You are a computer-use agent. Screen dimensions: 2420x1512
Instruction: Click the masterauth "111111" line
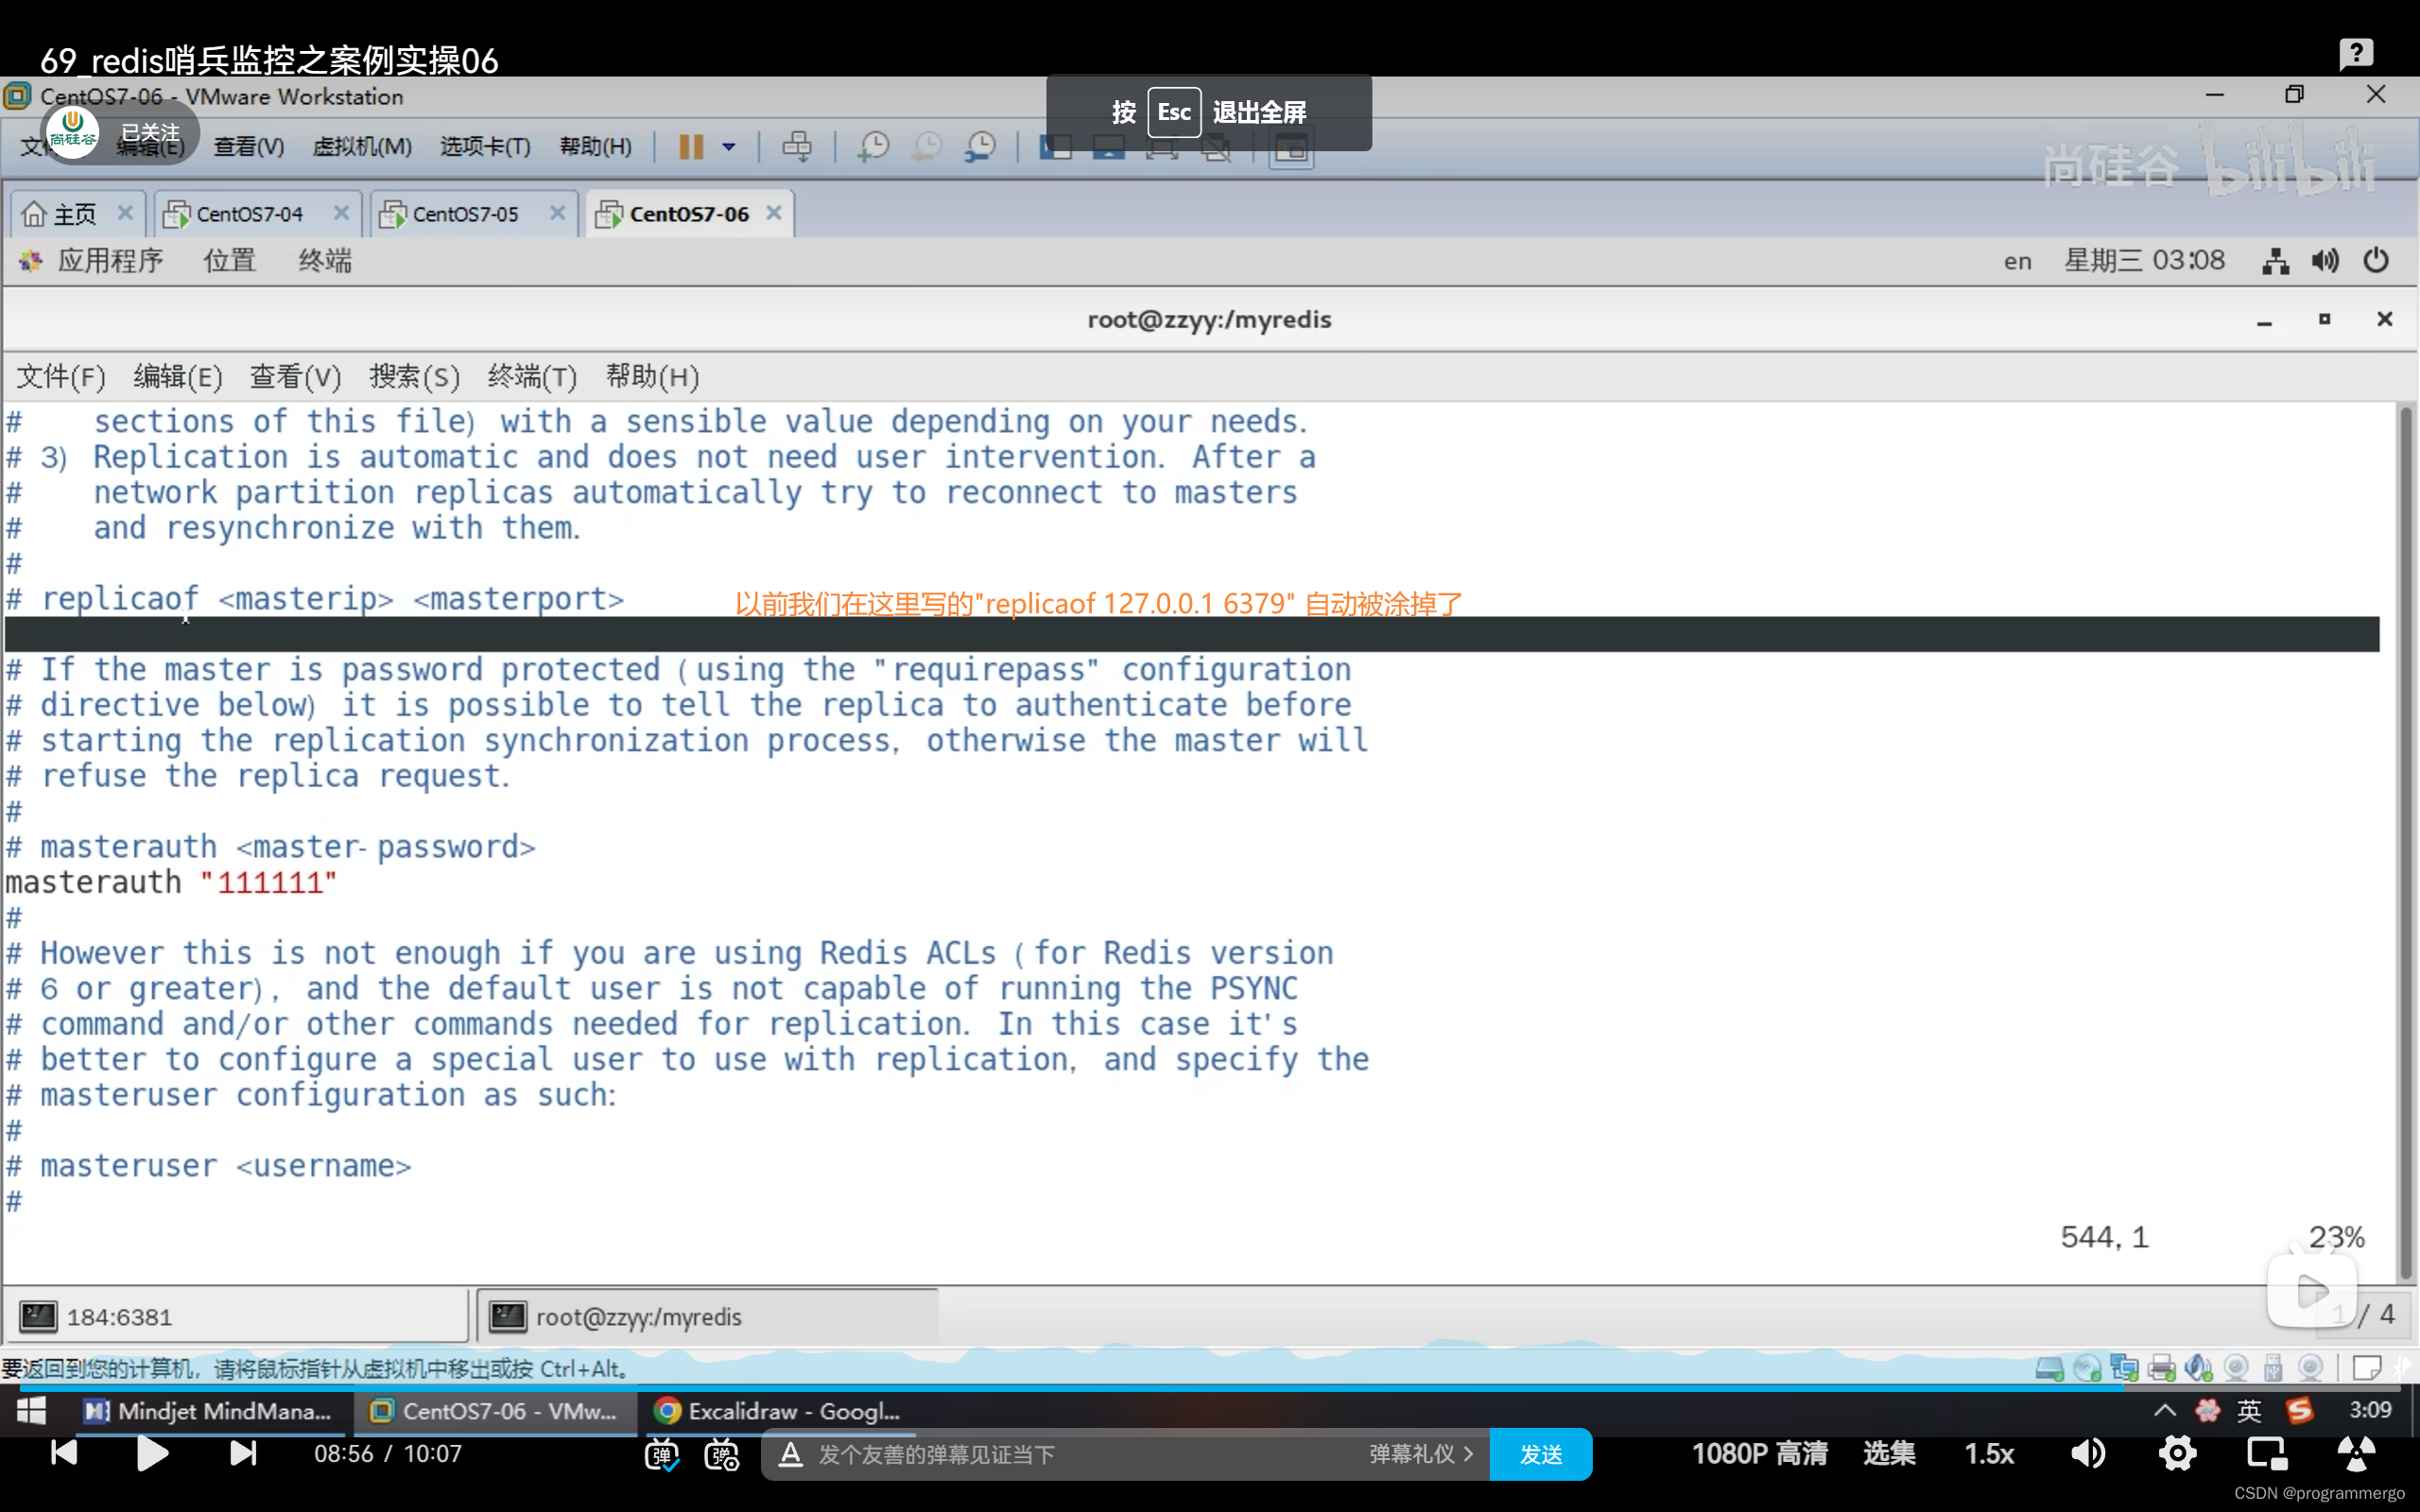point(171,883)
